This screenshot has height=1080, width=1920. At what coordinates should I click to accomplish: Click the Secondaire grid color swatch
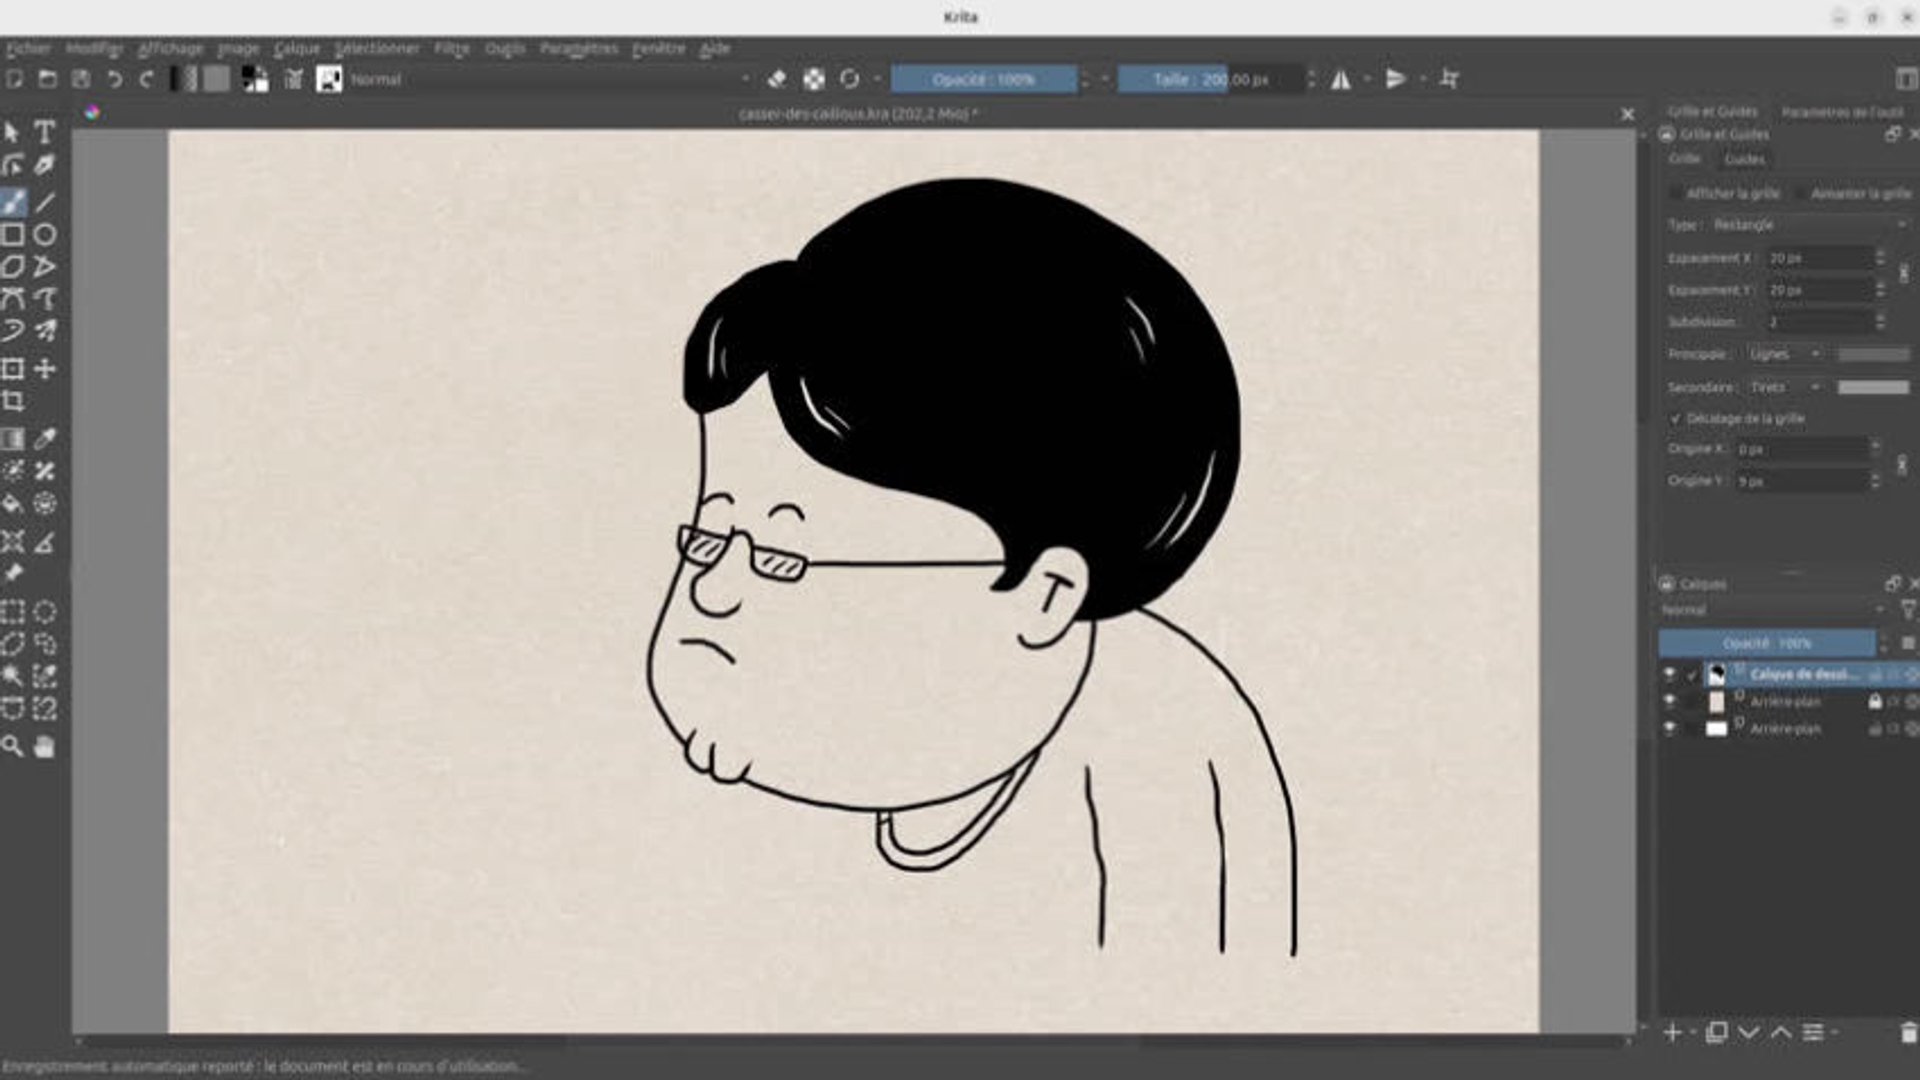click(1873, 387)
